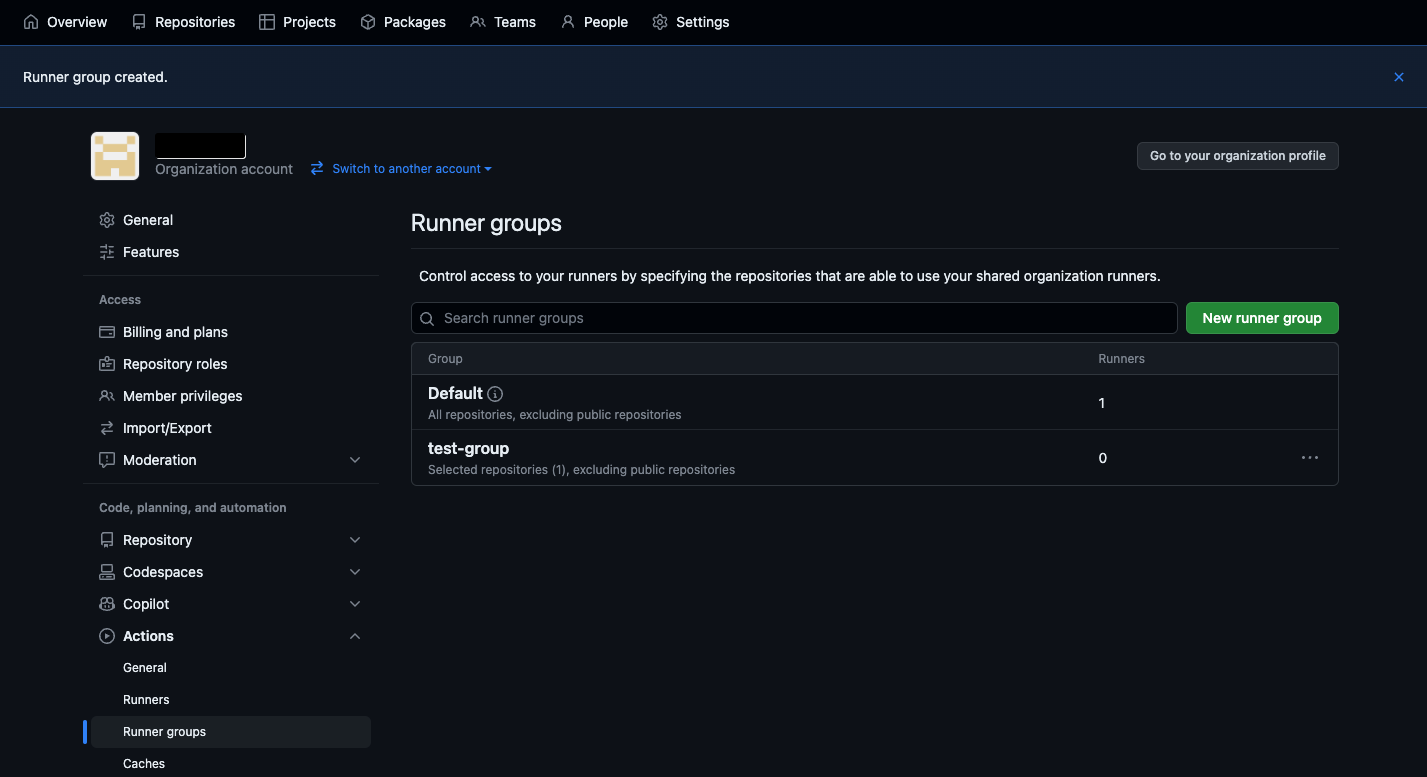Click the info icon next to Default group
The height and width of the screenshot is (777, 1427).
click(495, 393)
